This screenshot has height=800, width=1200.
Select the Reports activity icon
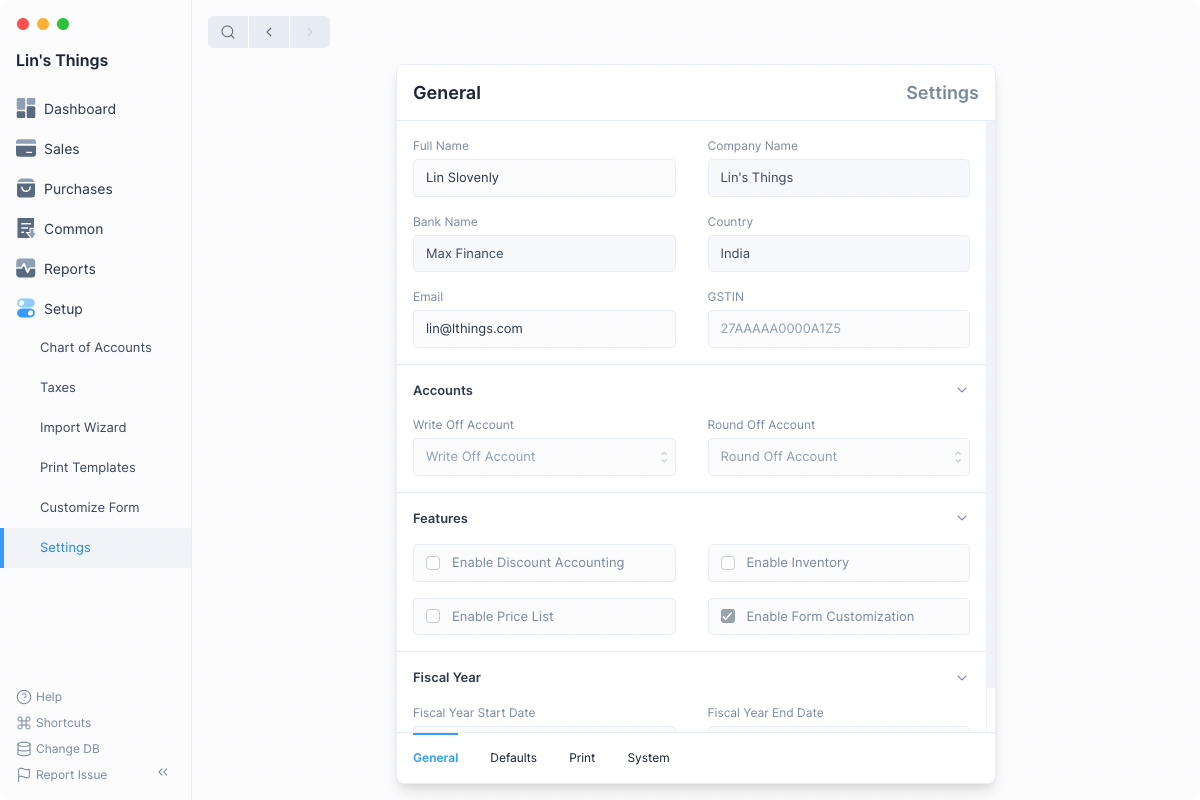tap(26, 269)
